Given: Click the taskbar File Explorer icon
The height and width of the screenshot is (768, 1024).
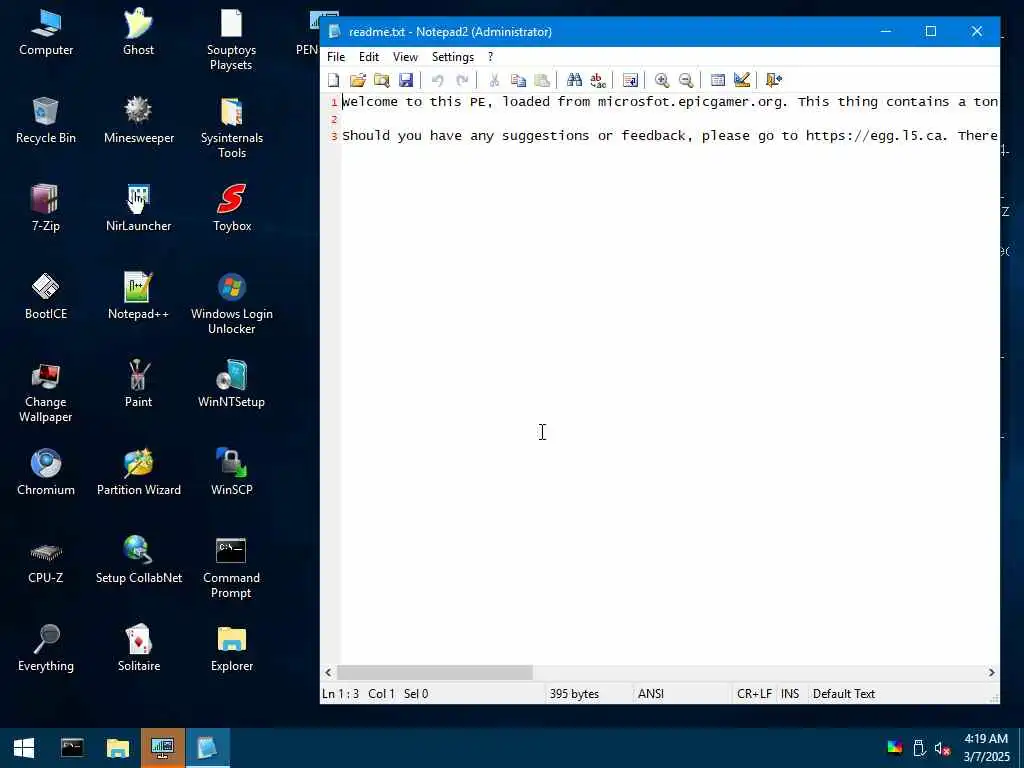Looking at the screenshot, I should coord(118,748).
